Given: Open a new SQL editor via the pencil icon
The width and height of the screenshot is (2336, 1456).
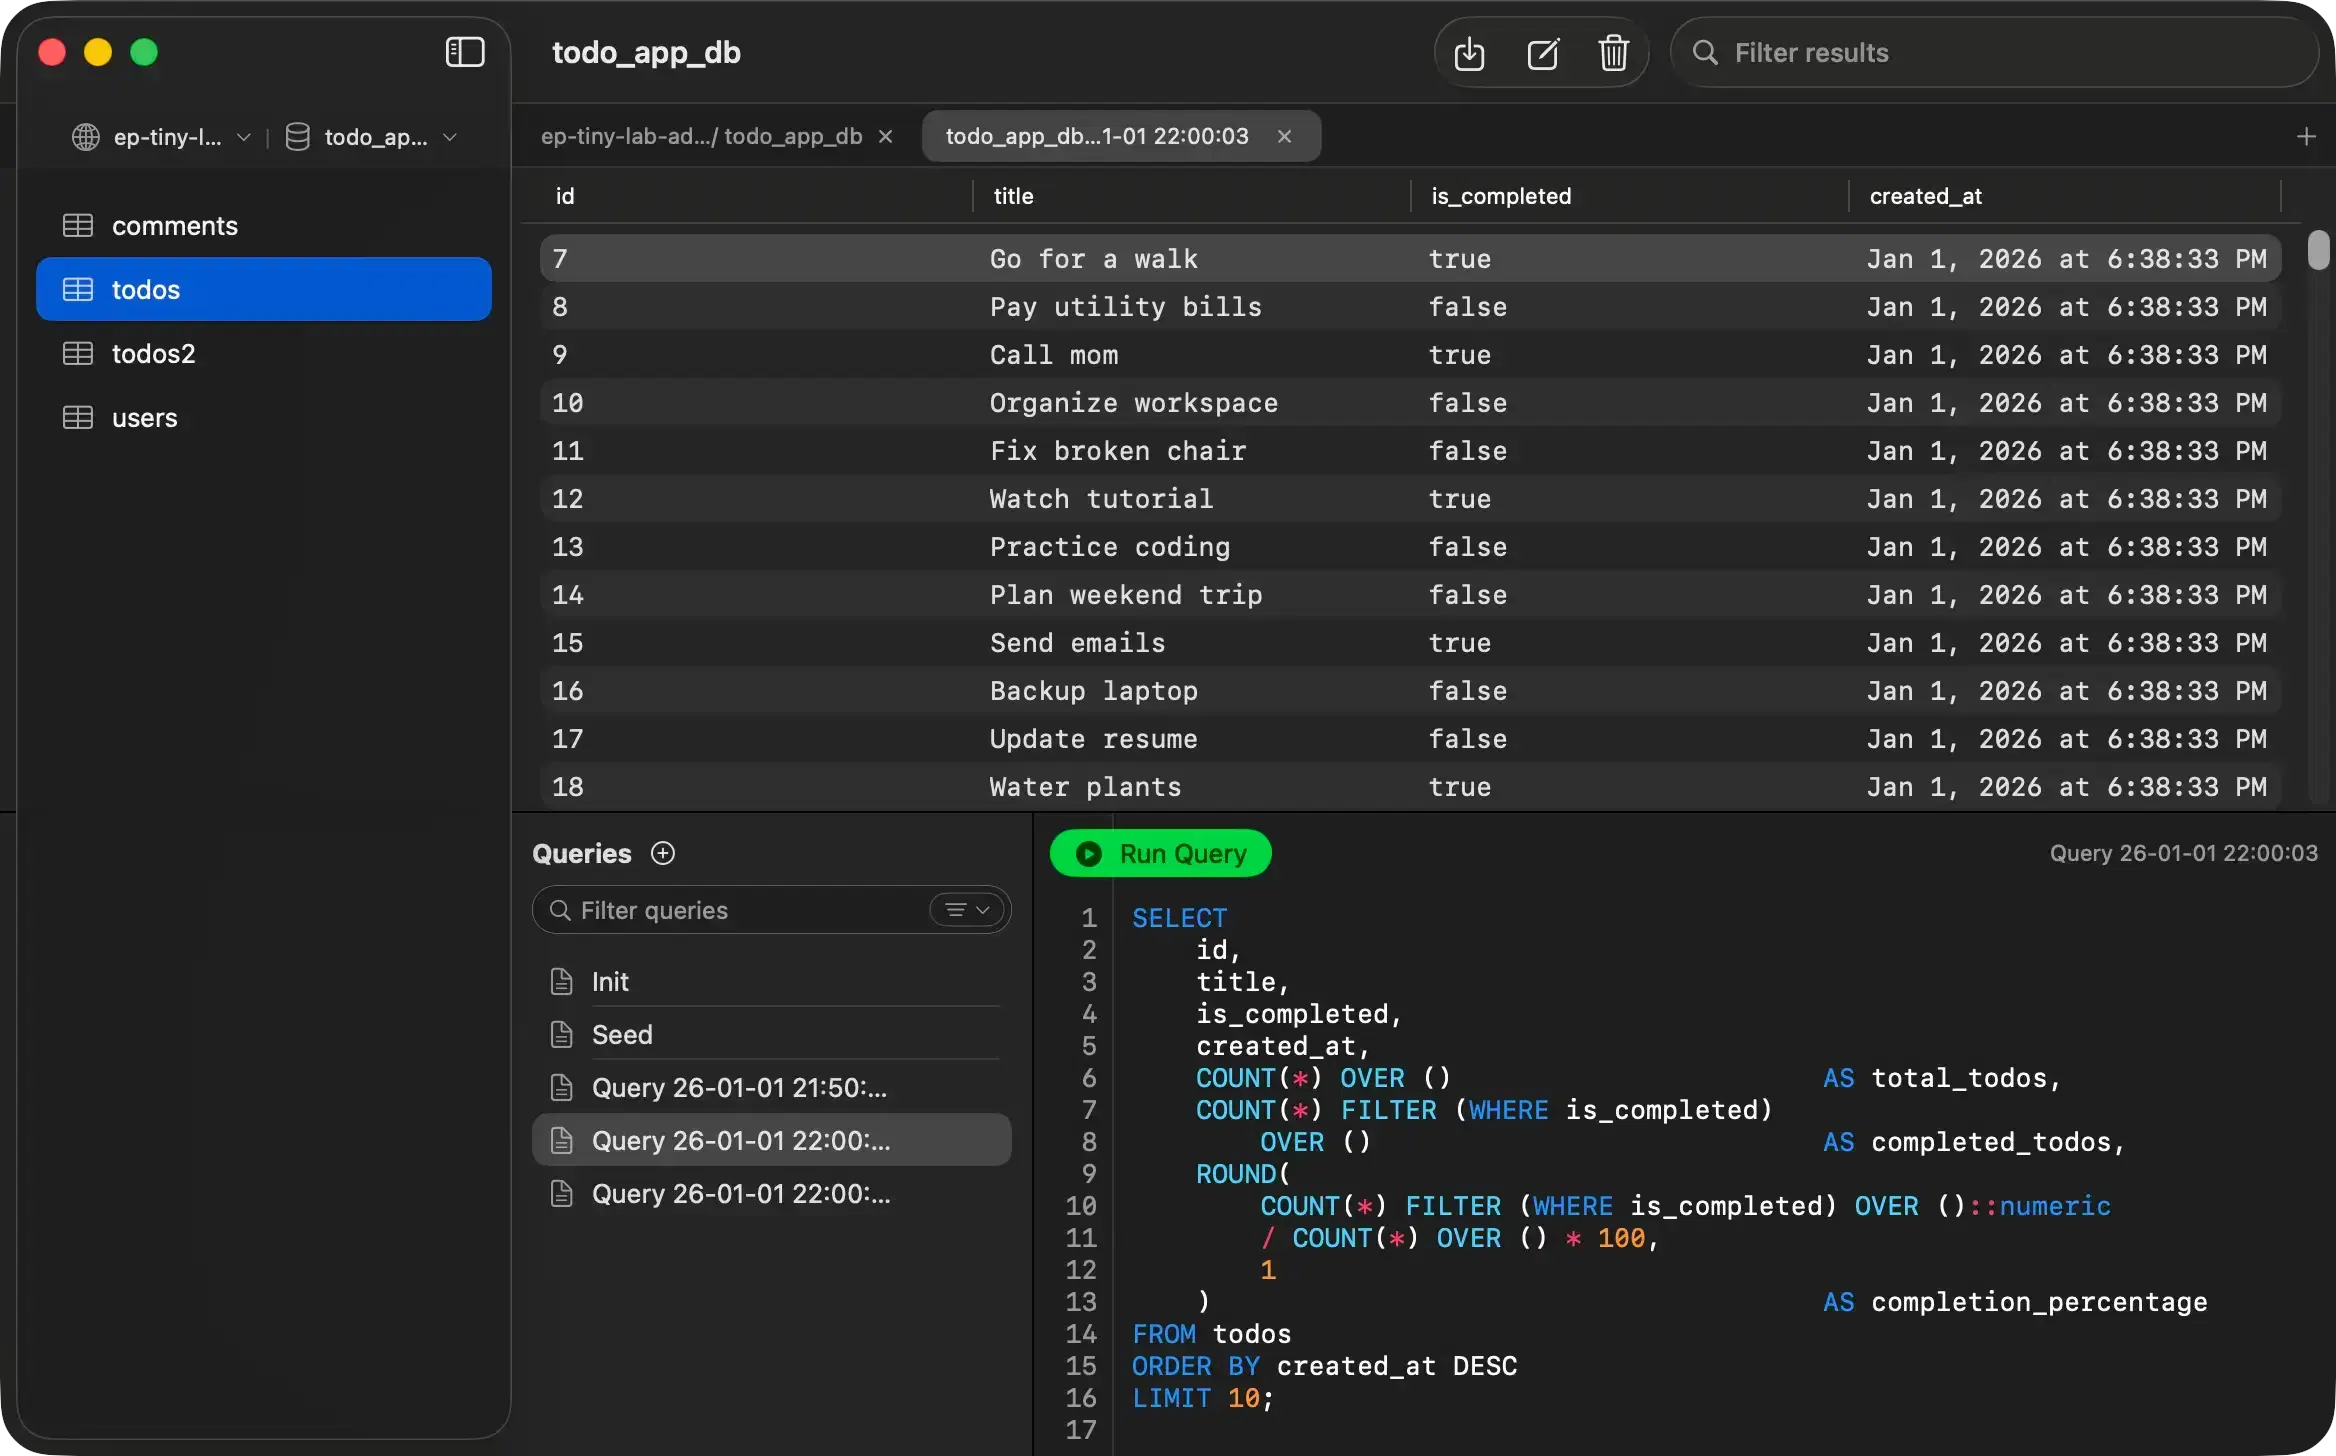Looking at the screenshot, I should (x=1541, y=53).
